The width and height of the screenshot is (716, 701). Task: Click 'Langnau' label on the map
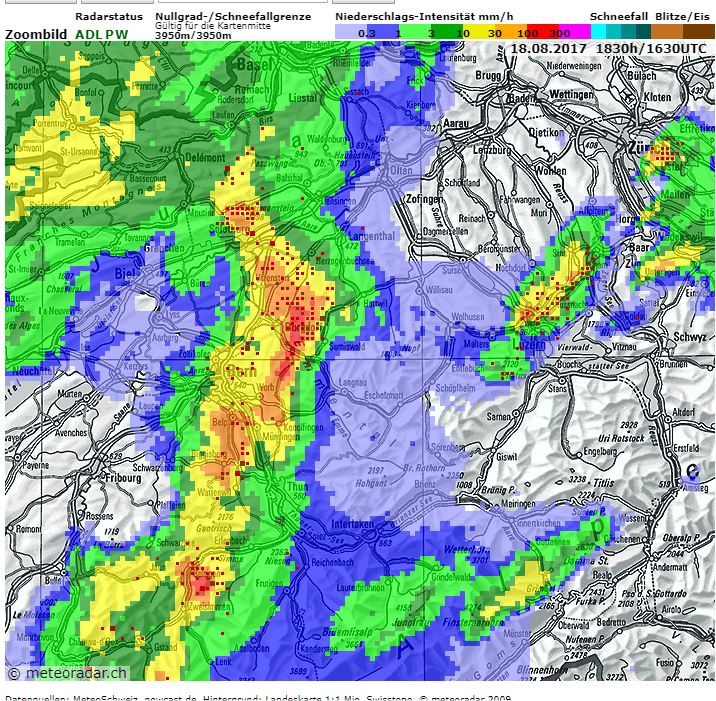[x=352, y=383]
